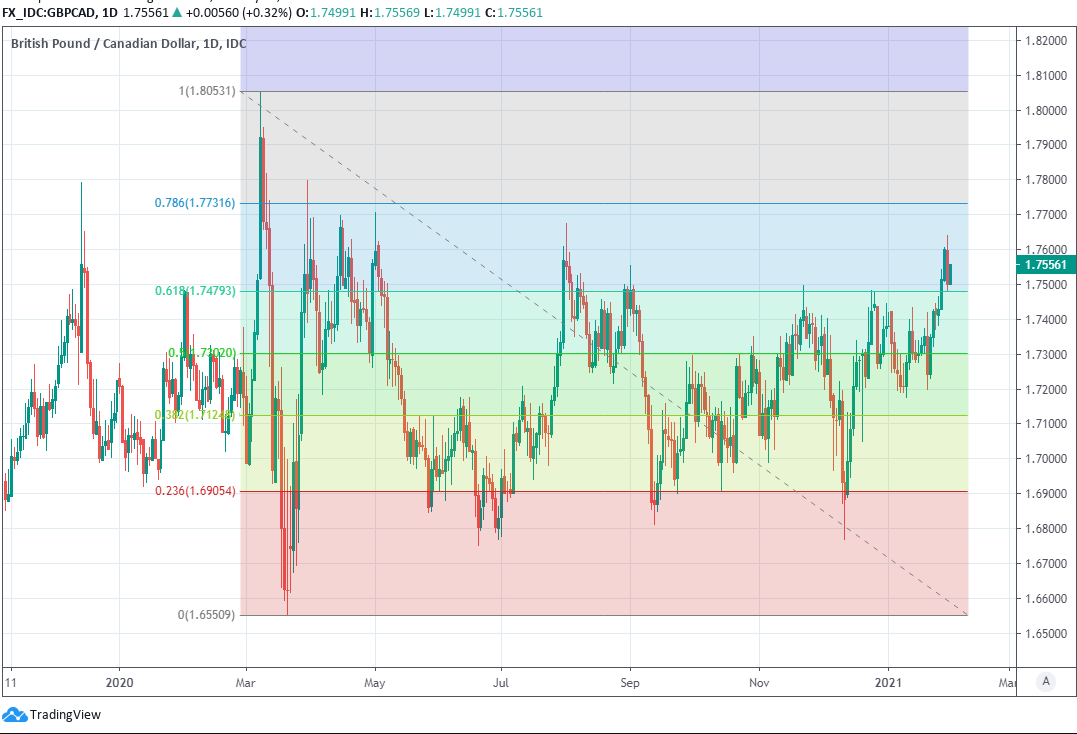Click the 1.65000 label on price axis

1043,634
